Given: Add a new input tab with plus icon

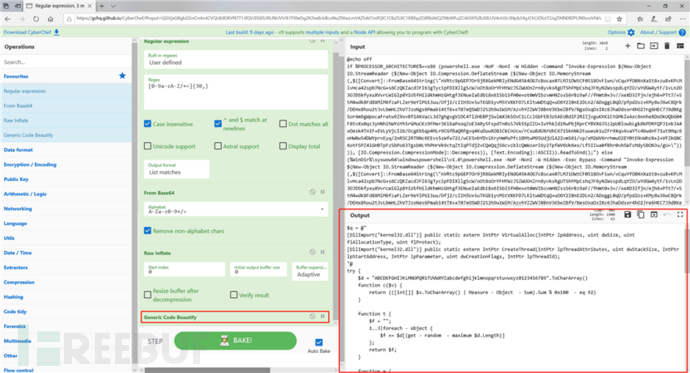Looking at the screenshot, I should tap(627, 46).
